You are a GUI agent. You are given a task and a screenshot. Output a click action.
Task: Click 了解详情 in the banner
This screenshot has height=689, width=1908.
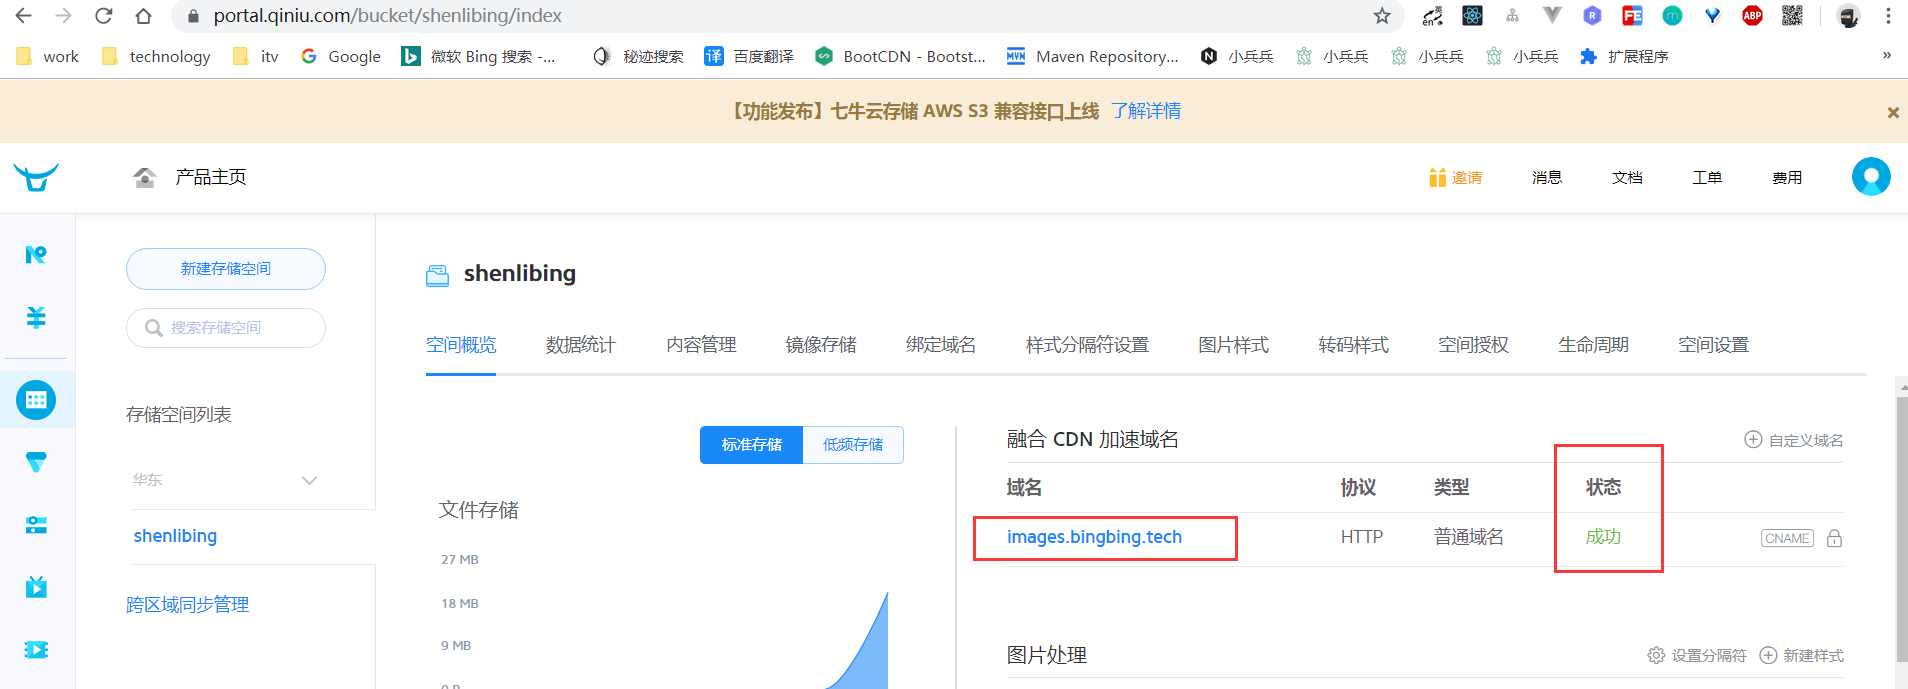[x=1145, y=111]
